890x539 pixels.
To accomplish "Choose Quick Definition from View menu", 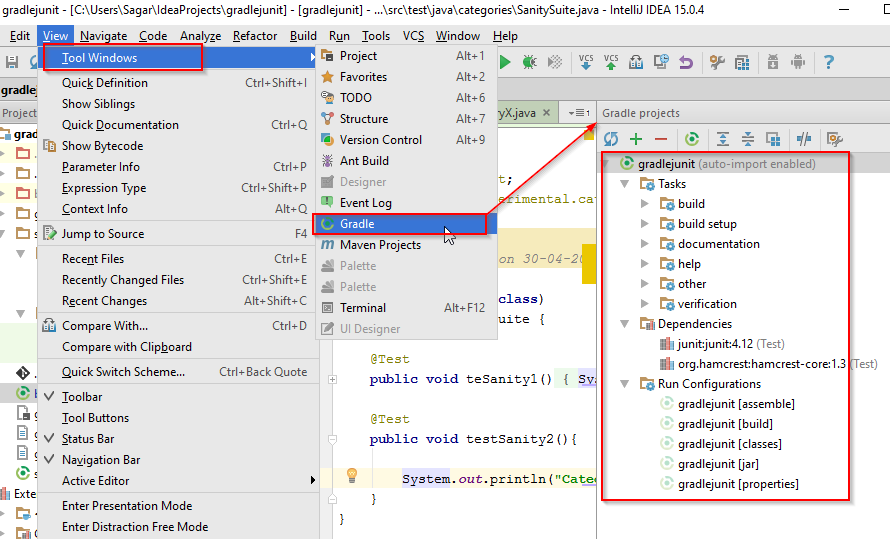I will 179,83.
